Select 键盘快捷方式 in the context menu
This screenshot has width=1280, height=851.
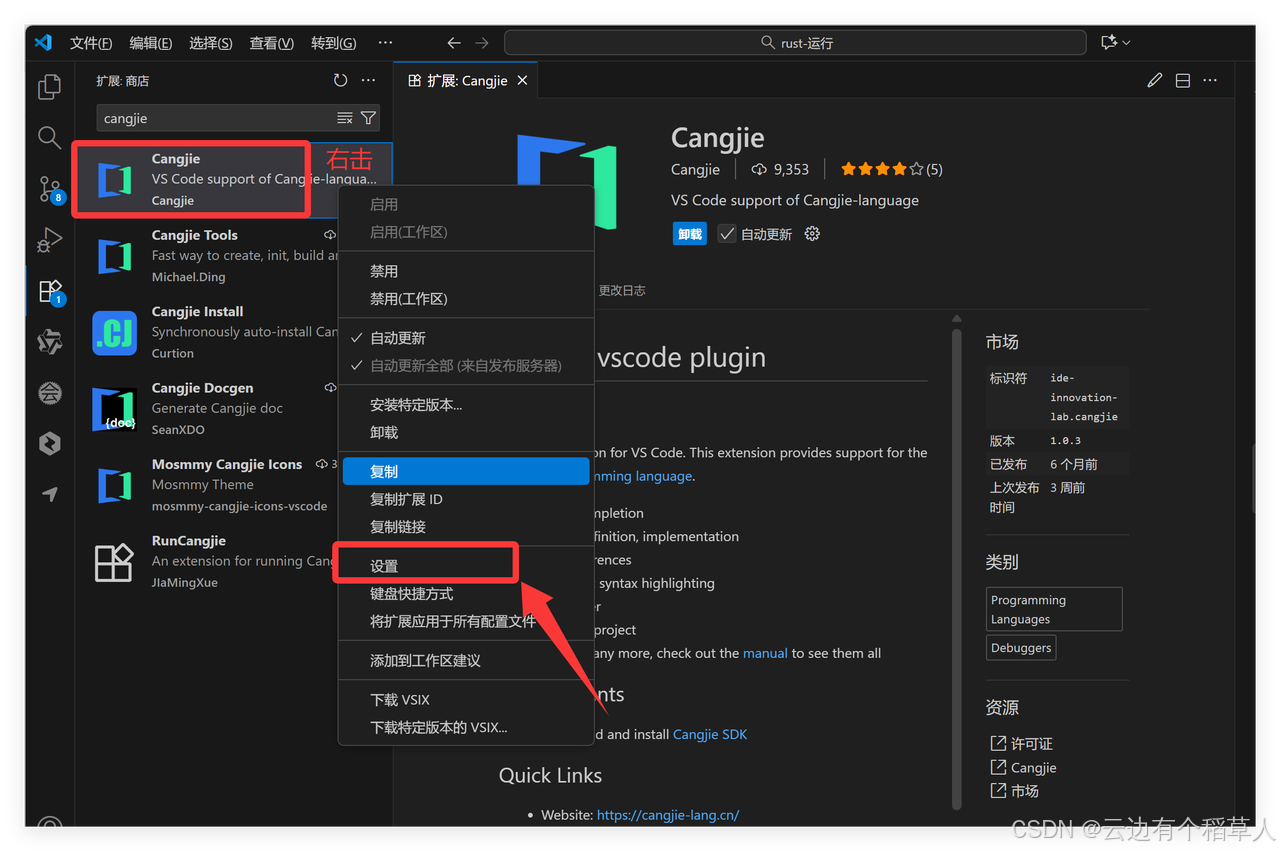(x=466, y=594)
